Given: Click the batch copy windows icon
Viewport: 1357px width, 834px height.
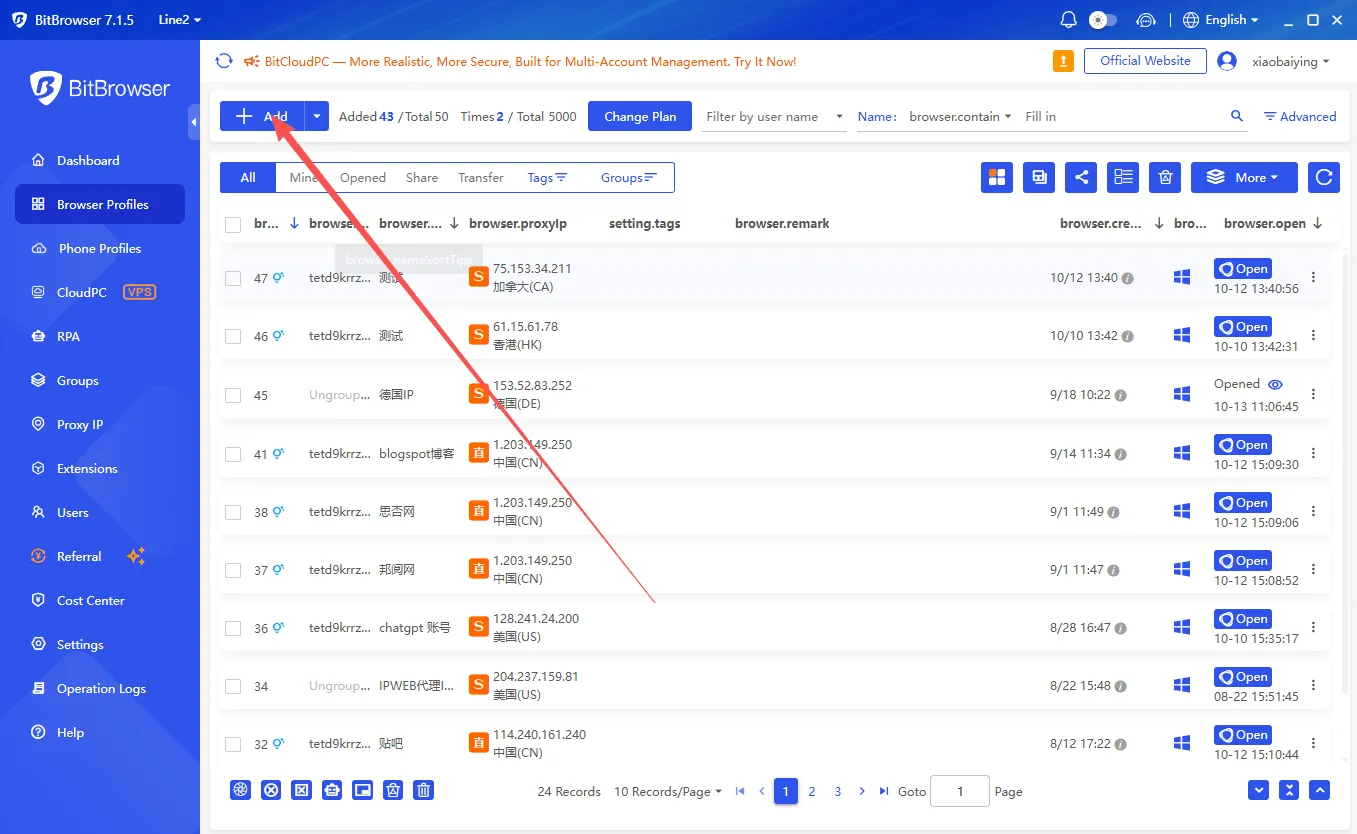Looking at the screenshot, I should click(x=1039, y=177).
